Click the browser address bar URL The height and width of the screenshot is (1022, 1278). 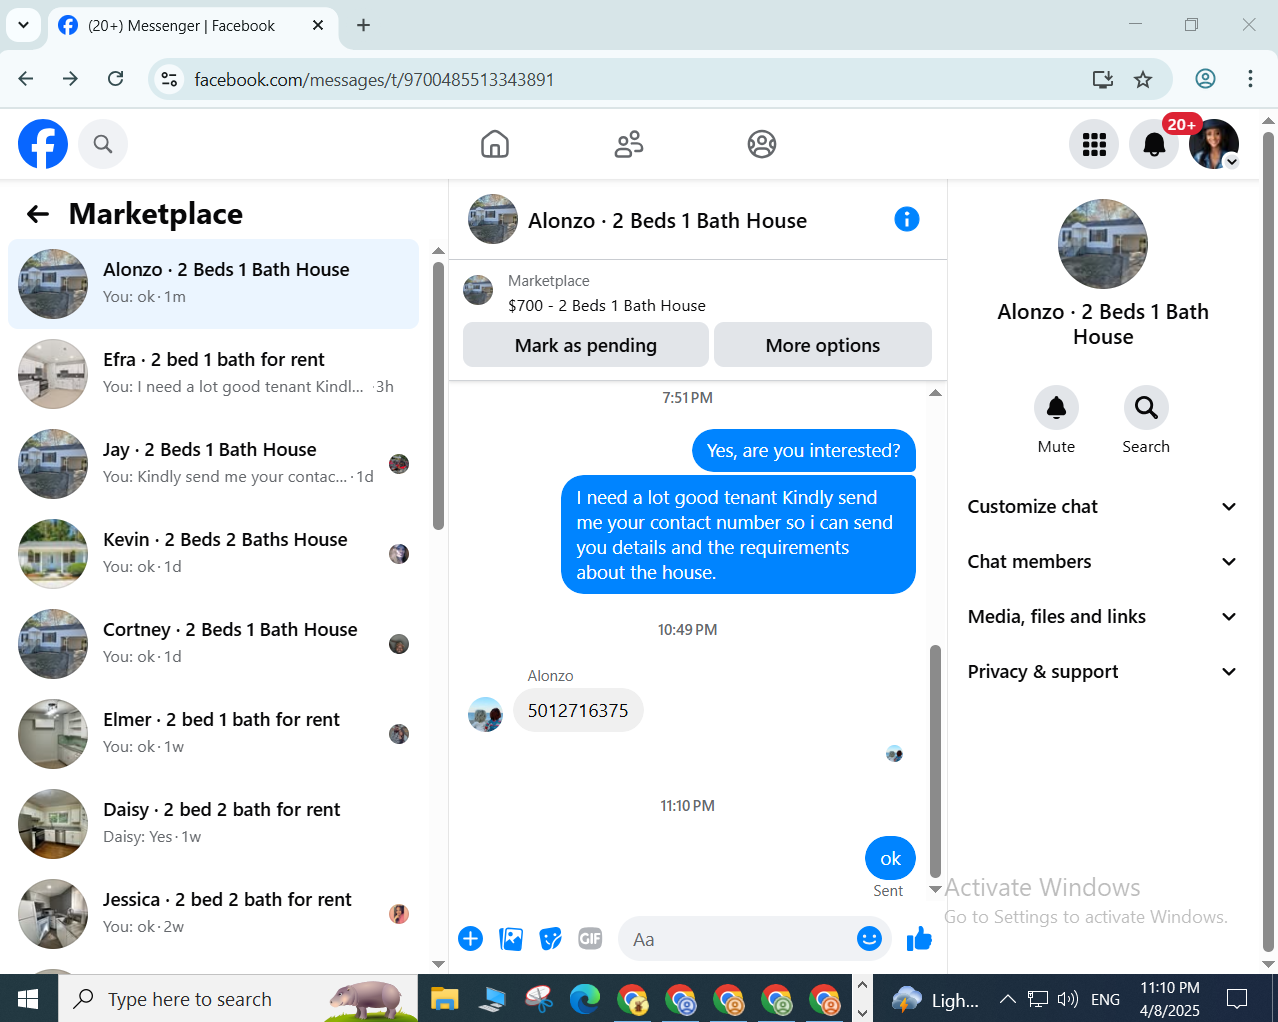click(x=373, y=79)
